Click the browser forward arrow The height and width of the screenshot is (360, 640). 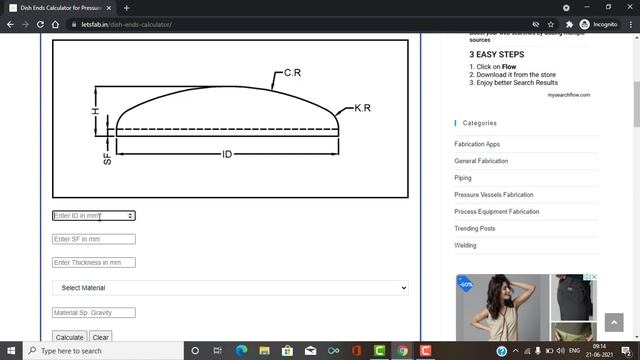pos(25,24)
